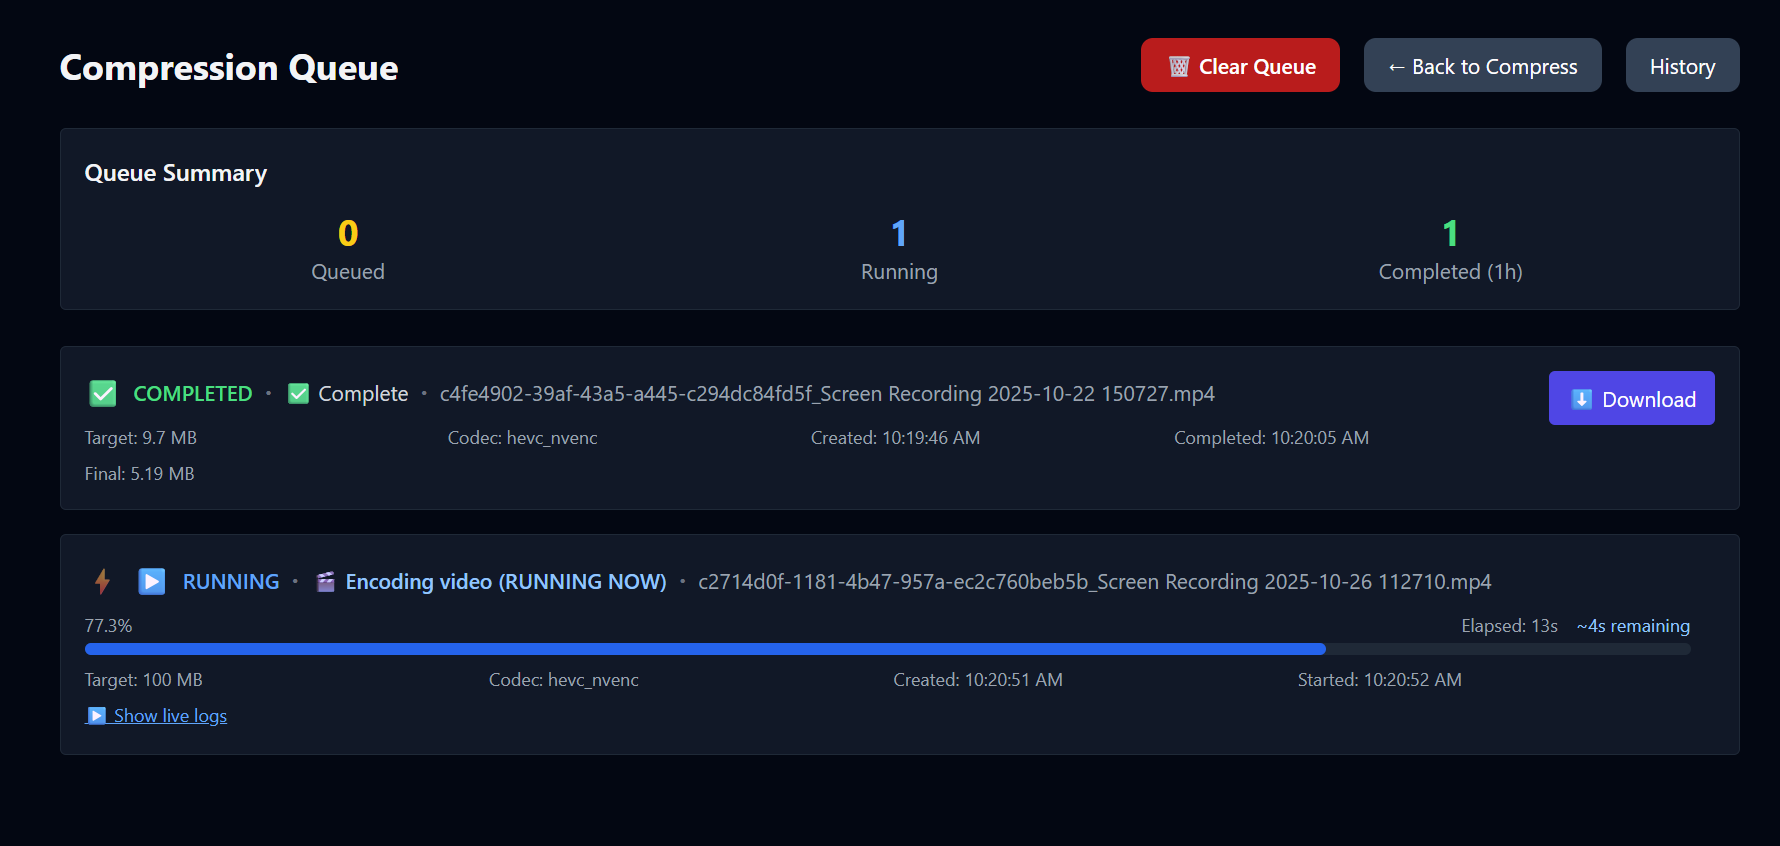The width and height of the screenshot is (1780, 846).
Task: Open the History page
Action: (1682, 65)
